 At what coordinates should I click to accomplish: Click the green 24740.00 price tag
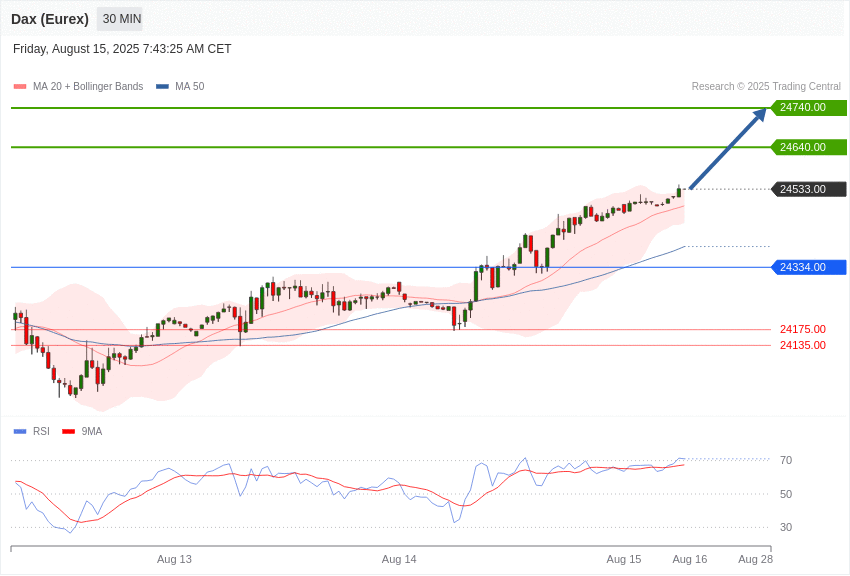point(809,107)
